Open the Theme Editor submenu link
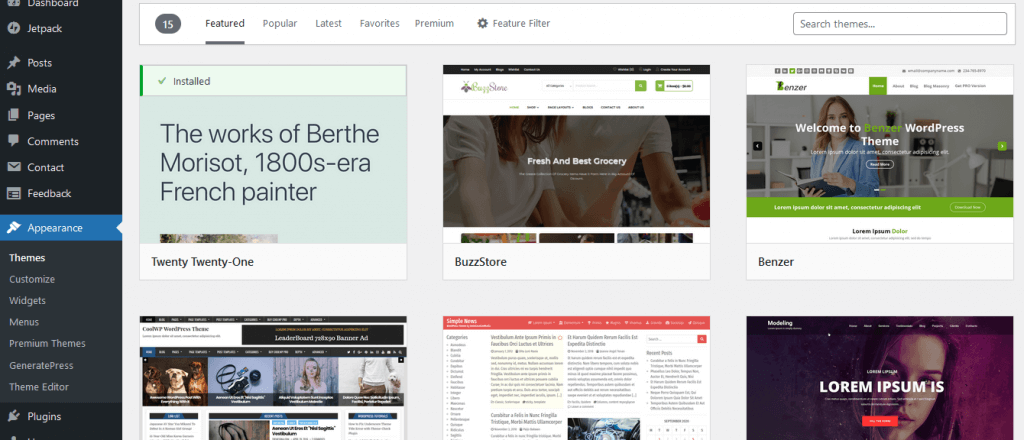 point(39,387)
